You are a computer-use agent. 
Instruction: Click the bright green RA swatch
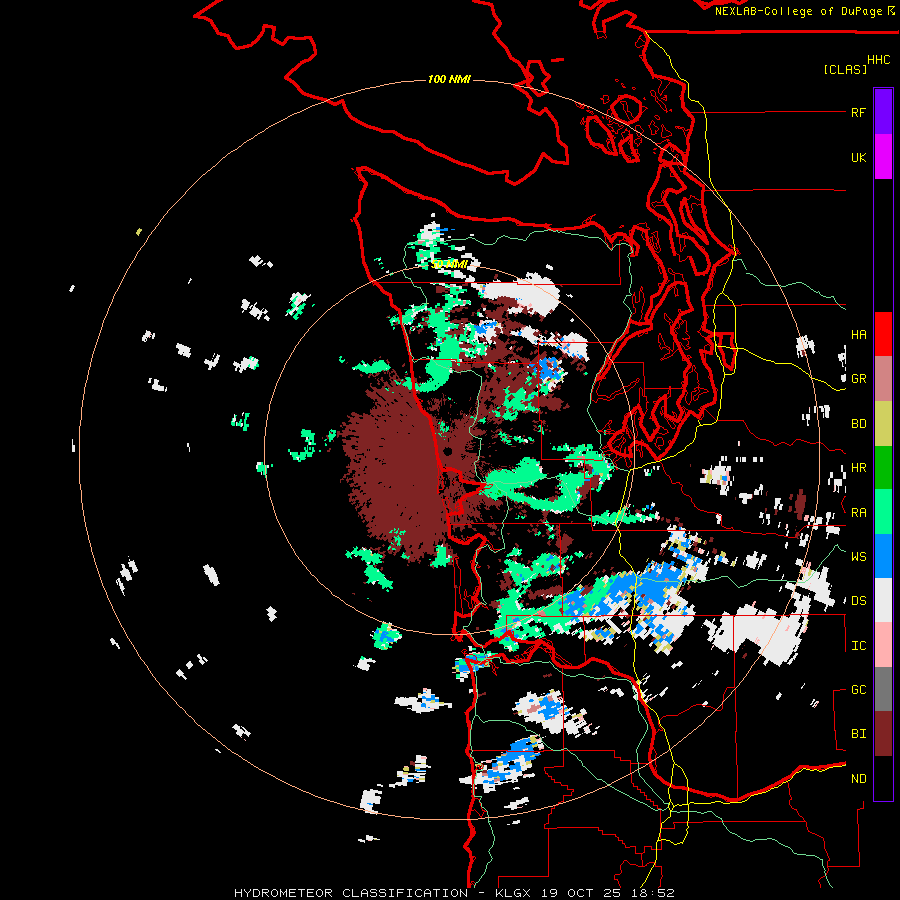883,512
